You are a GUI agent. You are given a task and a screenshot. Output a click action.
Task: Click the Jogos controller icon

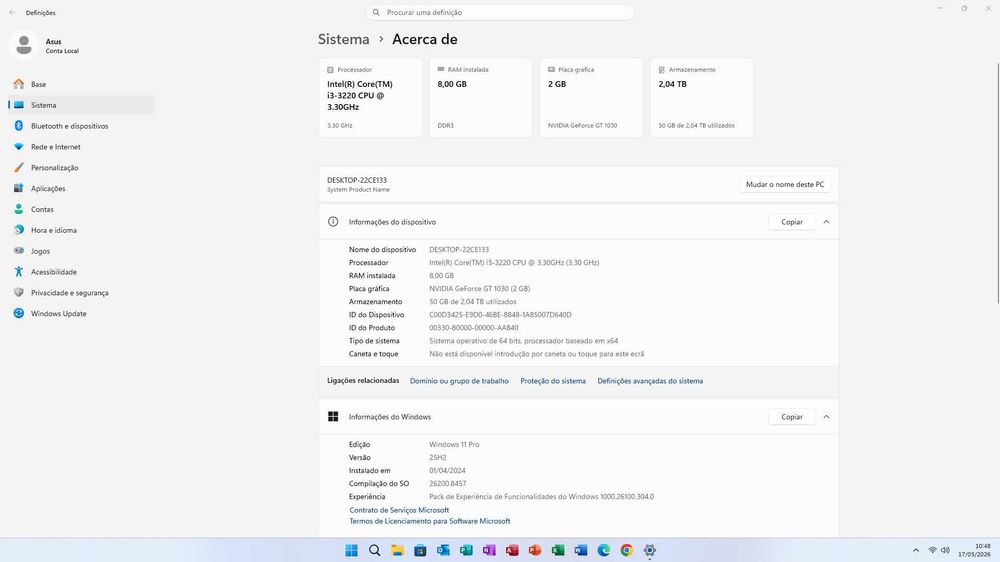18,251
